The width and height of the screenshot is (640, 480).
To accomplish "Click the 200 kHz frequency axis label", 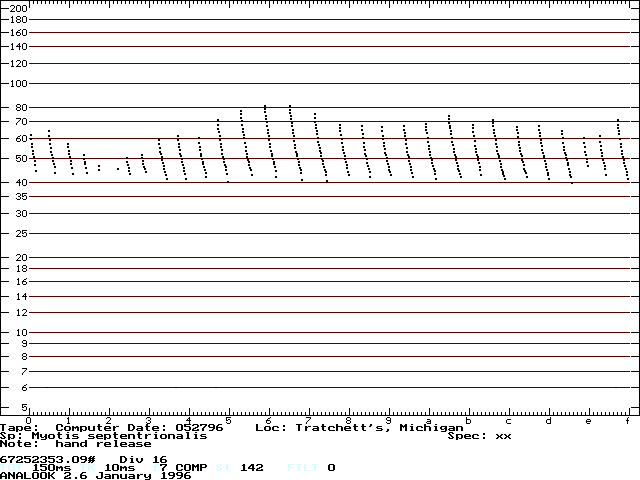I will pyautogui.click(x=18, y=8).
